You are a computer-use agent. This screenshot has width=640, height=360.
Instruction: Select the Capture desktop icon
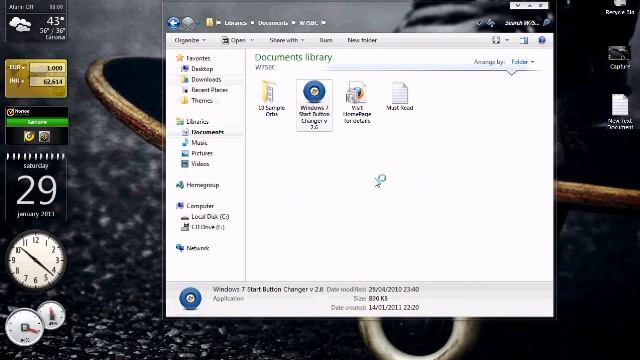click(620, 58)
